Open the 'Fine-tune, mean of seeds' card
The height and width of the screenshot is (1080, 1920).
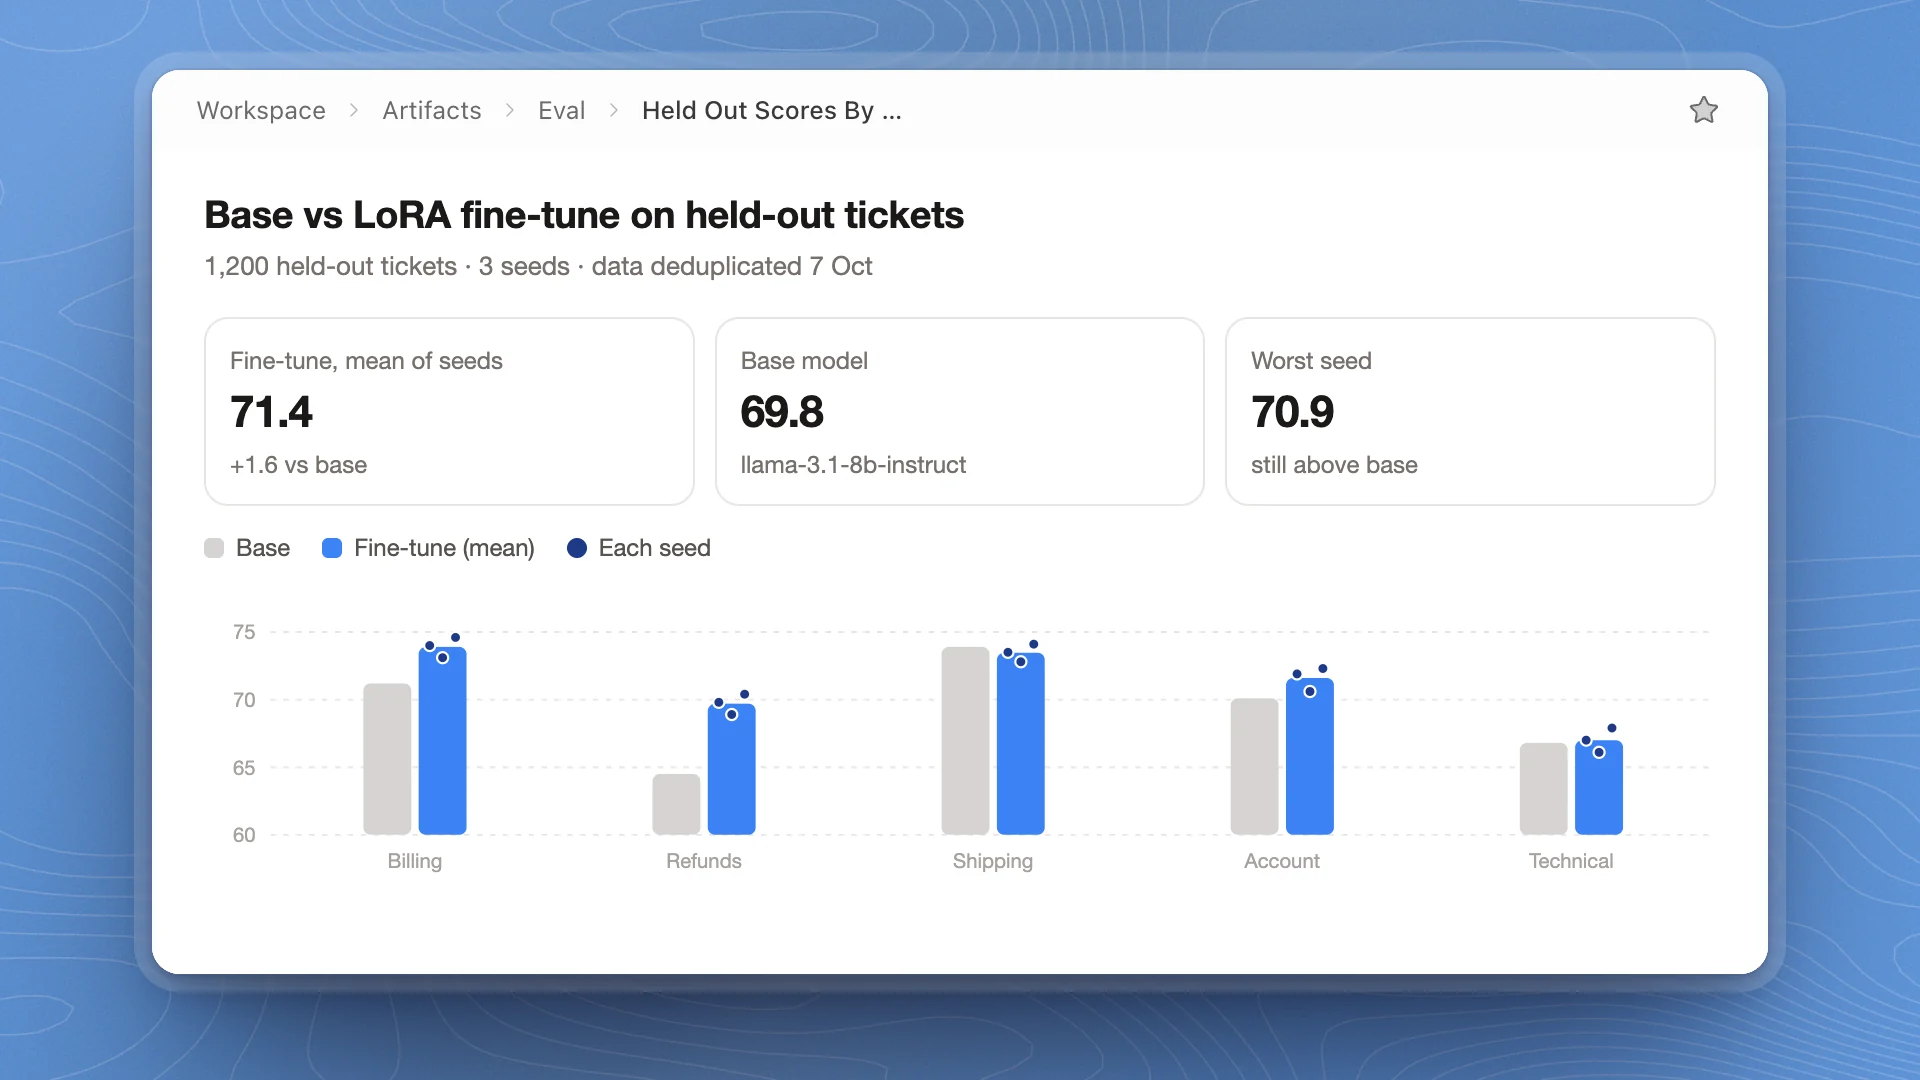449,411
